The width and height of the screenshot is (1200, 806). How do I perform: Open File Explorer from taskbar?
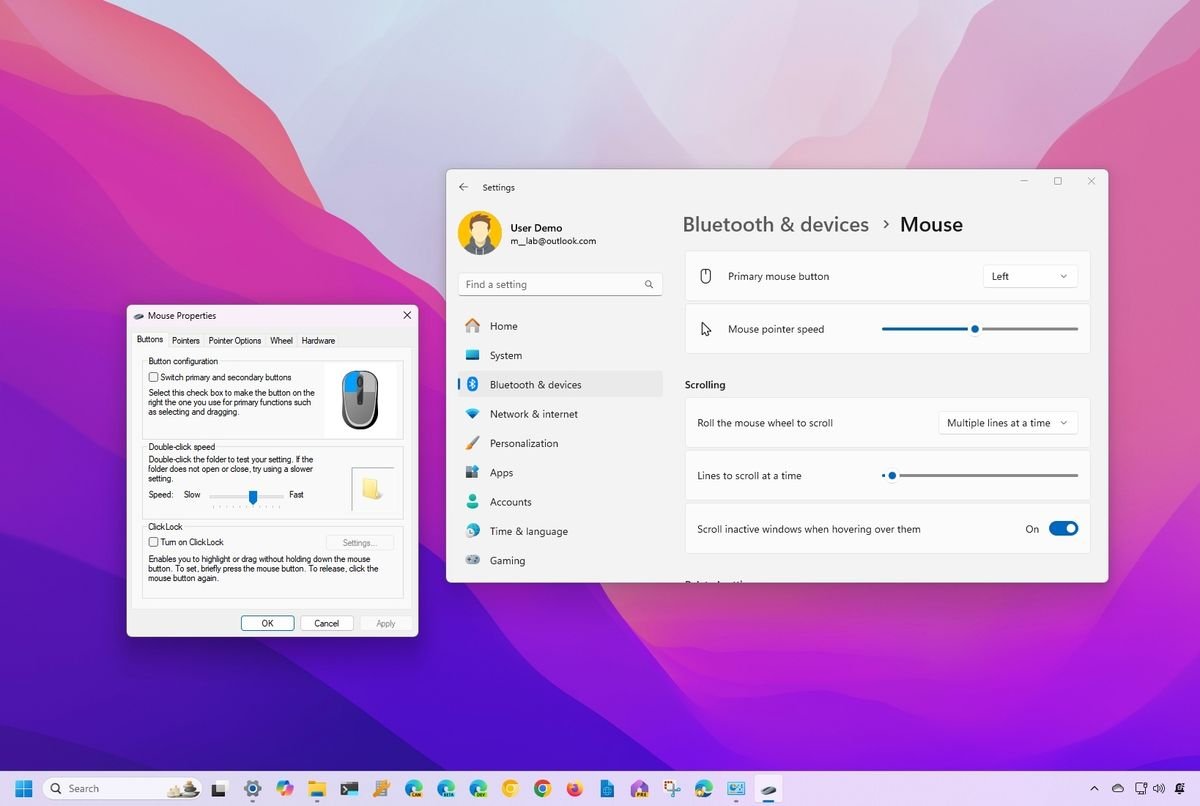pyautogui.click(x=317, y=788)
